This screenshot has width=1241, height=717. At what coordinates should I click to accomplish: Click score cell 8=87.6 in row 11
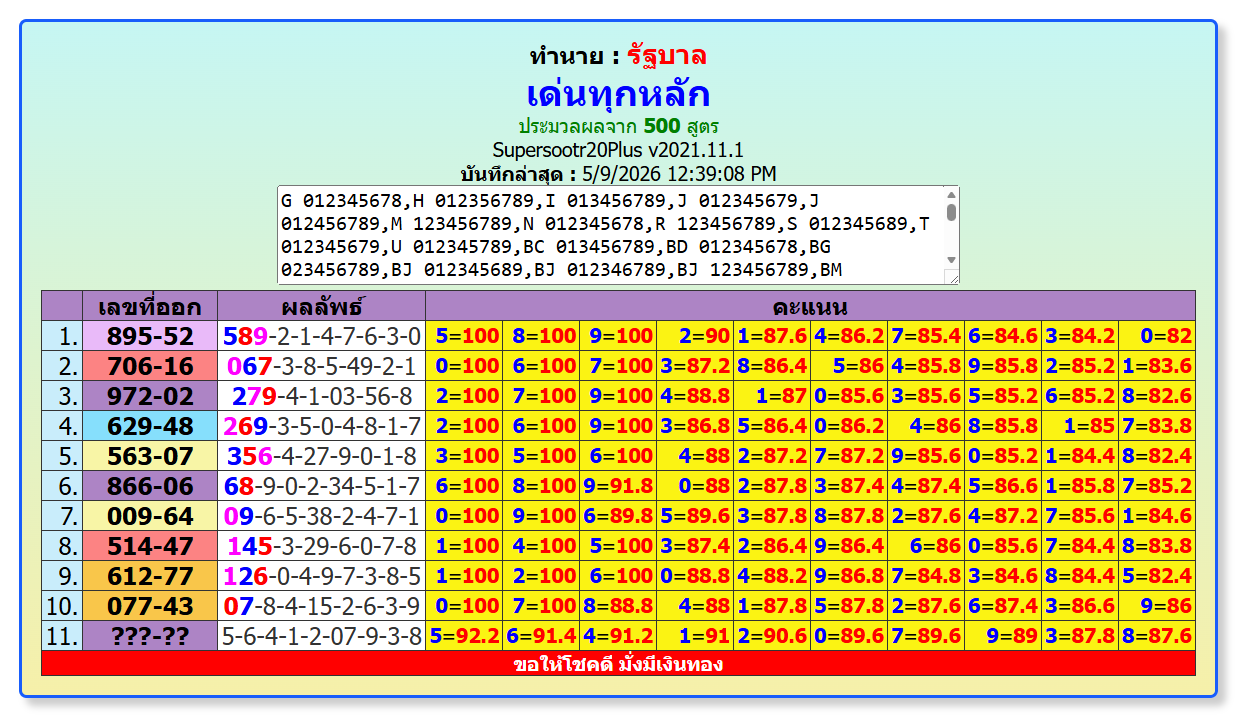(1157, 636)
